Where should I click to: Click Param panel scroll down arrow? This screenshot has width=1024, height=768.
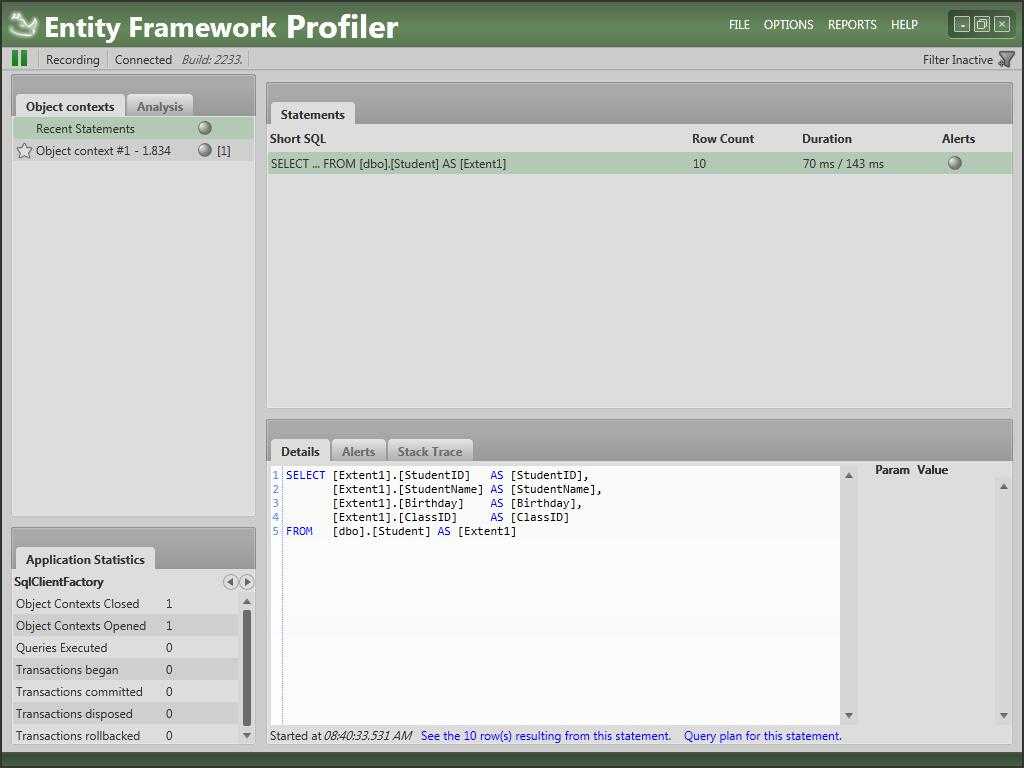point(1004,716)
